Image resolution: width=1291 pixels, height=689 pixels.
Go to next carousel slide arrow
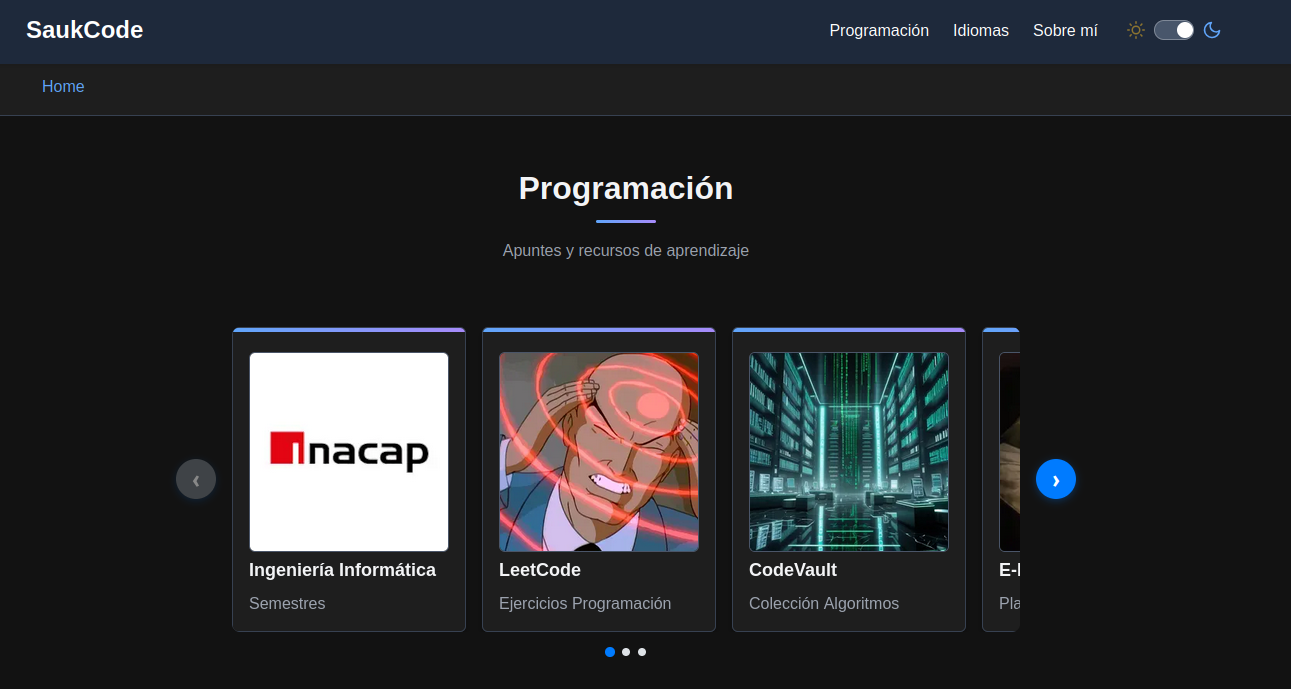click(1056, 479)
